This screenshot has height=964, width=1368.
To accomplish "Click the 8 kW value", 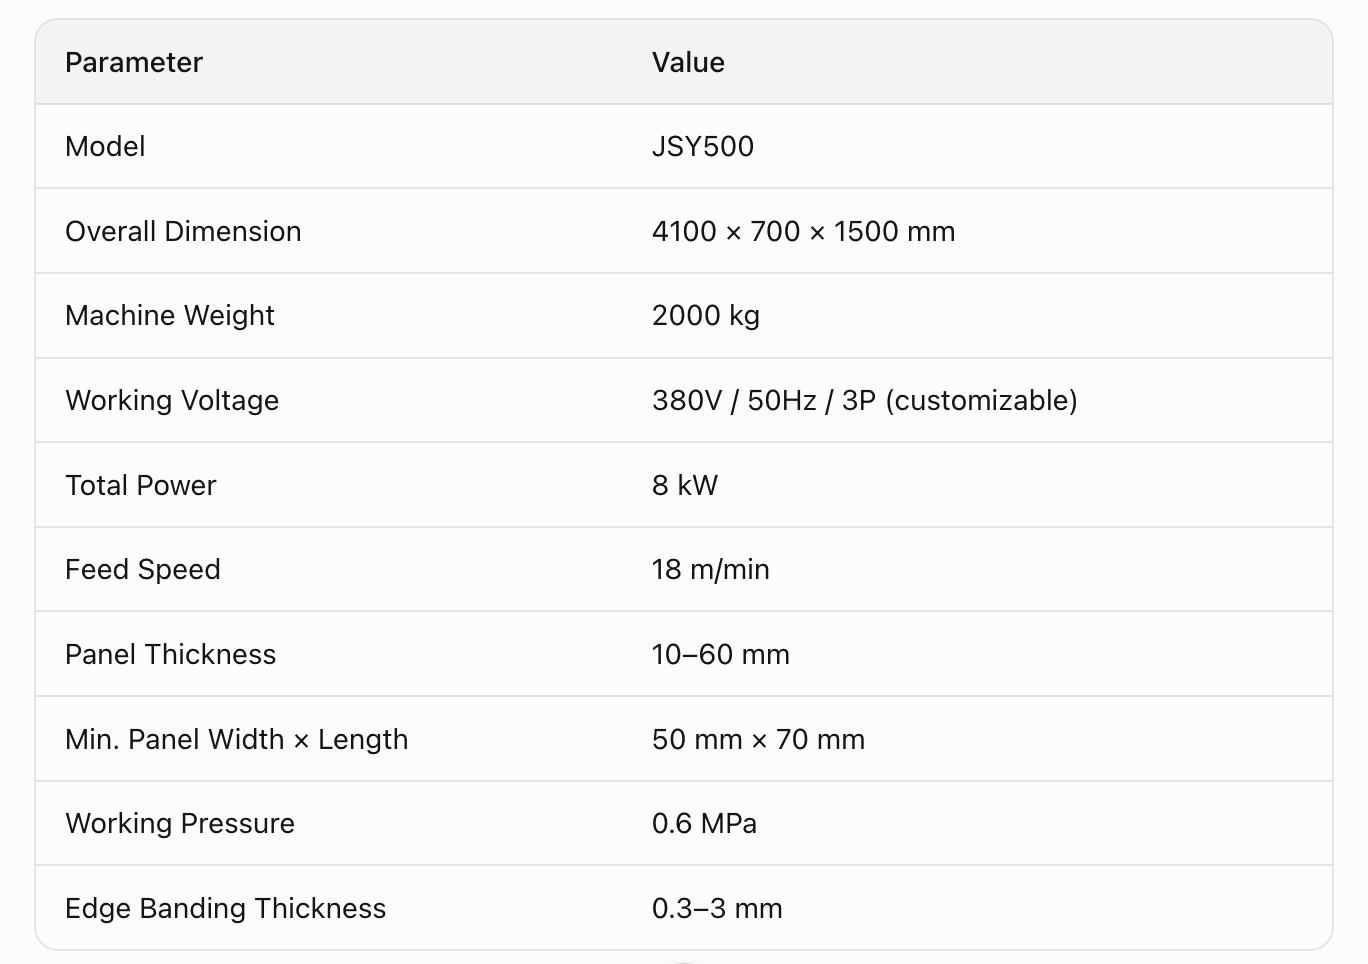I will point(685,485).
